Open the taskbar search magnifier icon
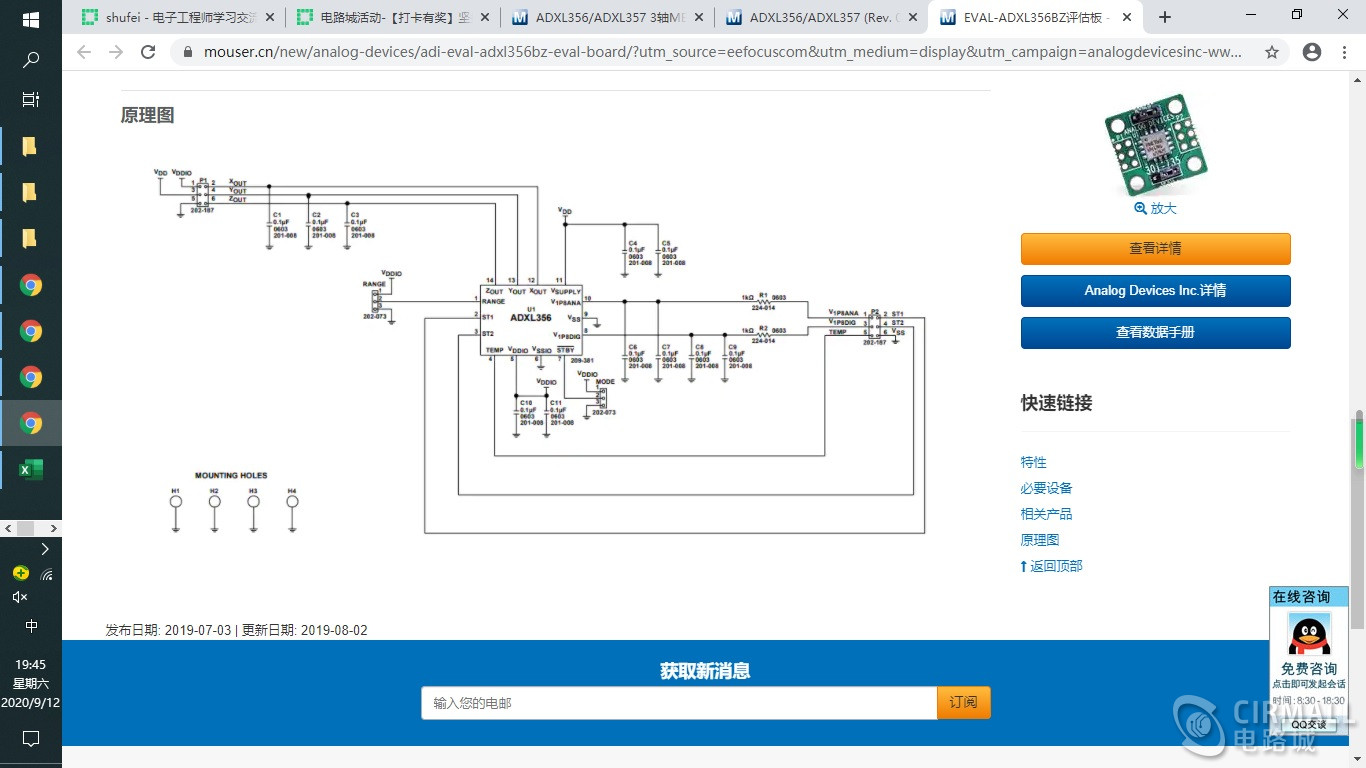Screen dimensions: 1366x768 click(30, 60)
